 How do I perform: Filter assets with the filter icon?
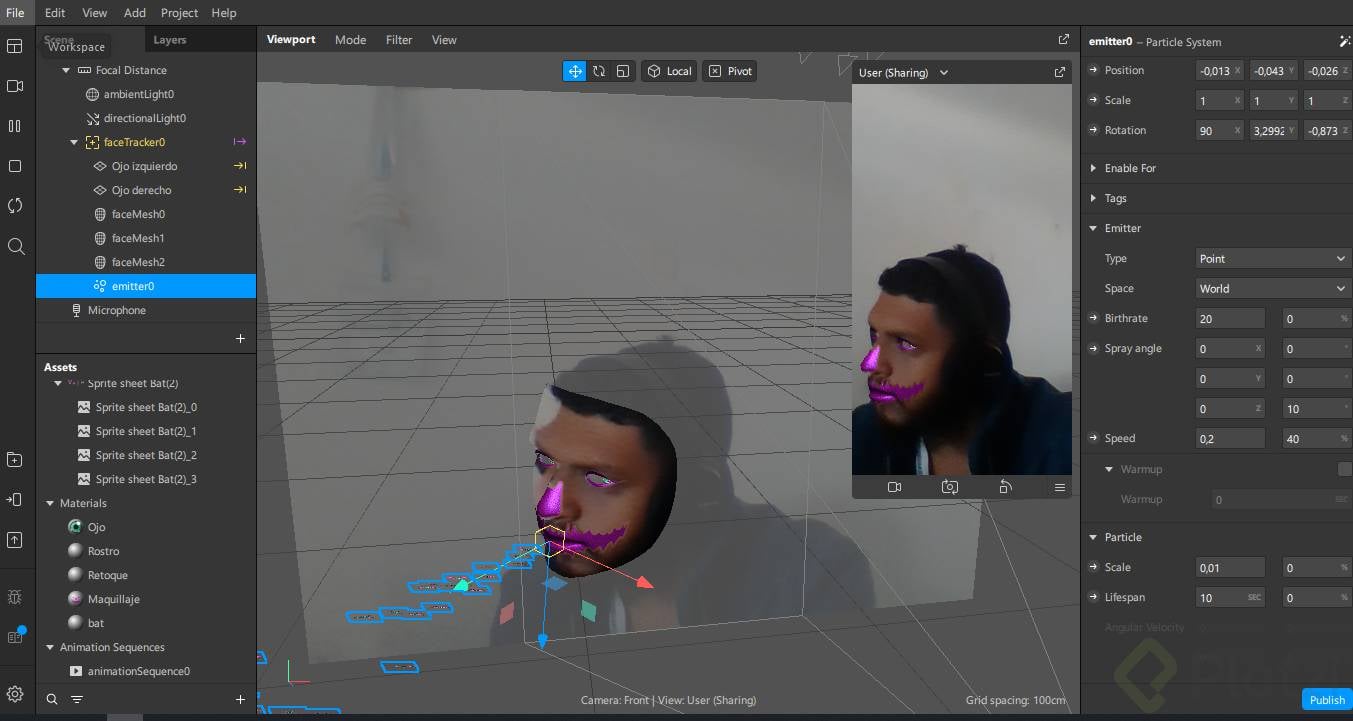pyautogui.click(x=77, y=699)
